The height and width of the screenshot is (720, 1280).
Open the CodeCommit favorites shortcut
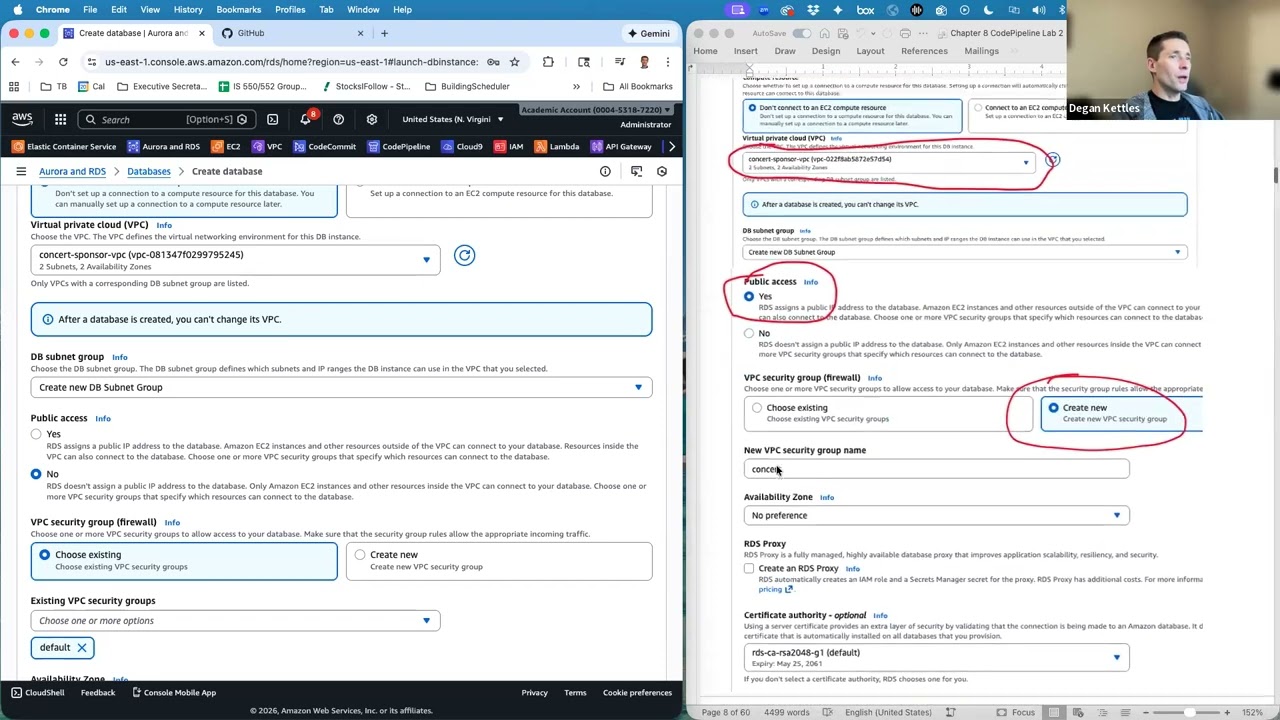tap(324, 146)
